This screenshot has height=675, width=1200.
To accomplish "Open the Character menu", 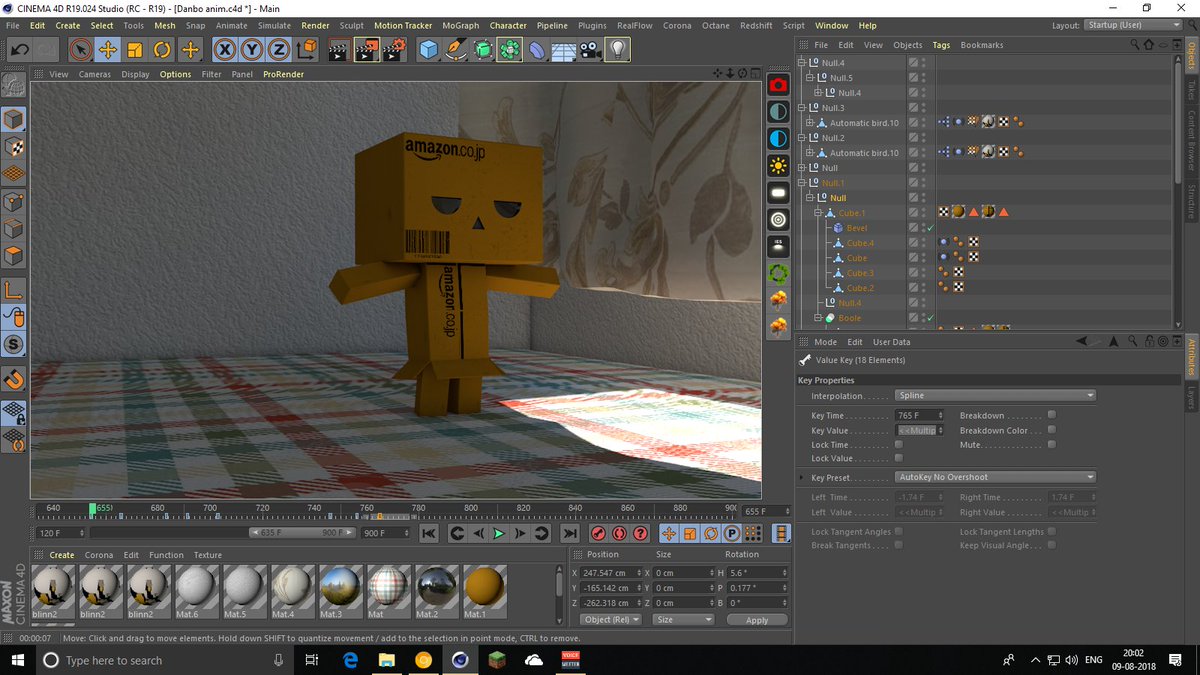I will coord(508,25).
